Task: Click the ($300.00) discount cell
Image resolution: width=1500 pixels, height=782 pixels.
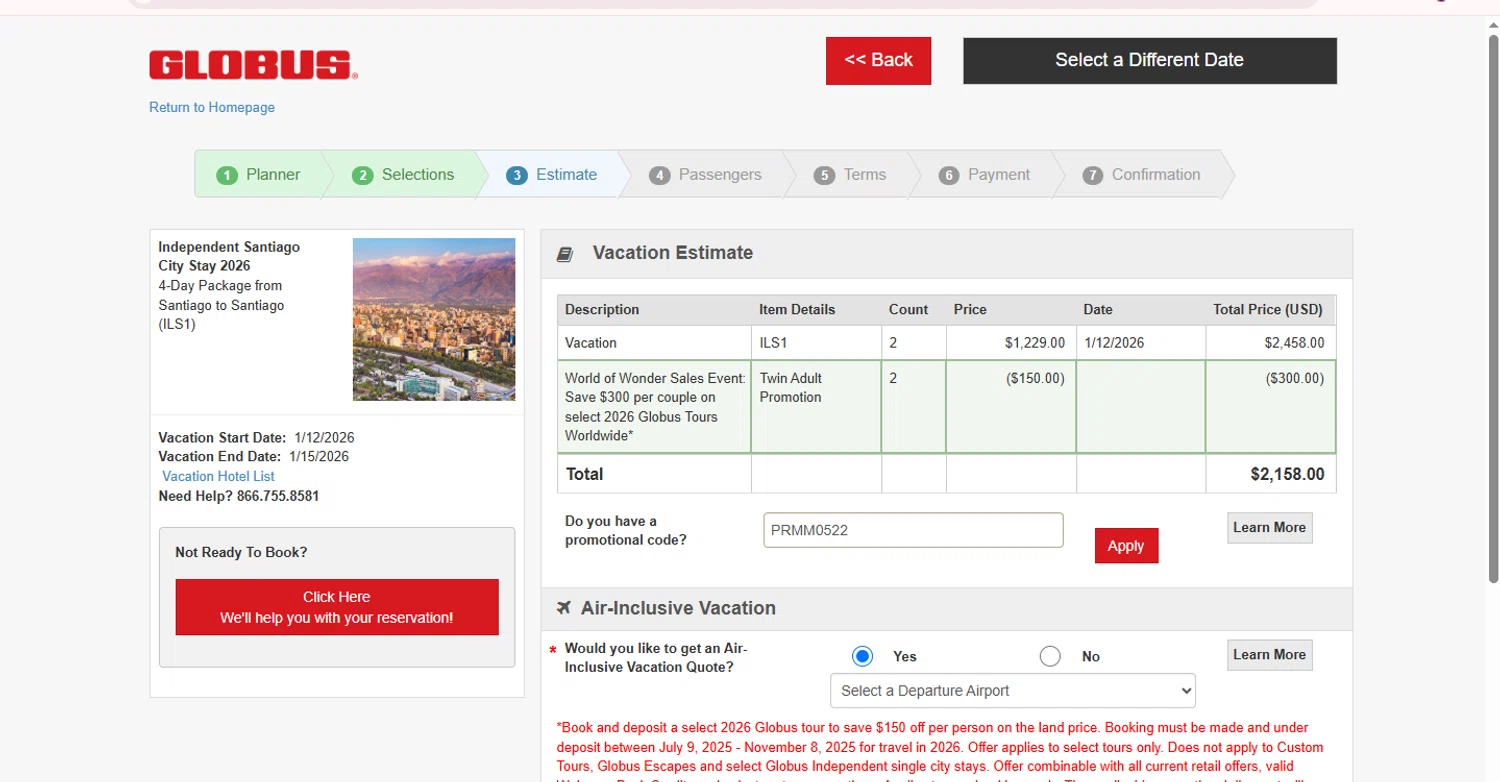Action: click(x=1271, y=407)
